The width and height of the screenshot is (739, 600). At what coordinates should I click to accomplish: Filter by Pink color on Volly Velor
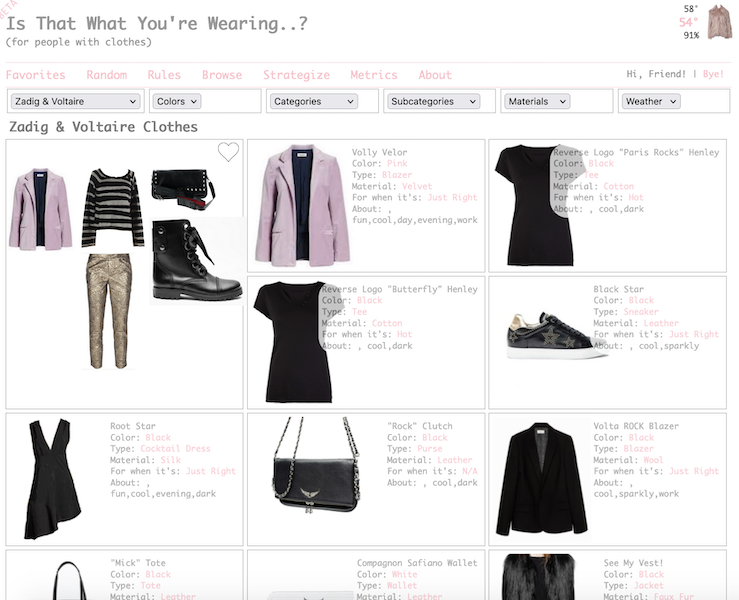click(x=397, y=164)
